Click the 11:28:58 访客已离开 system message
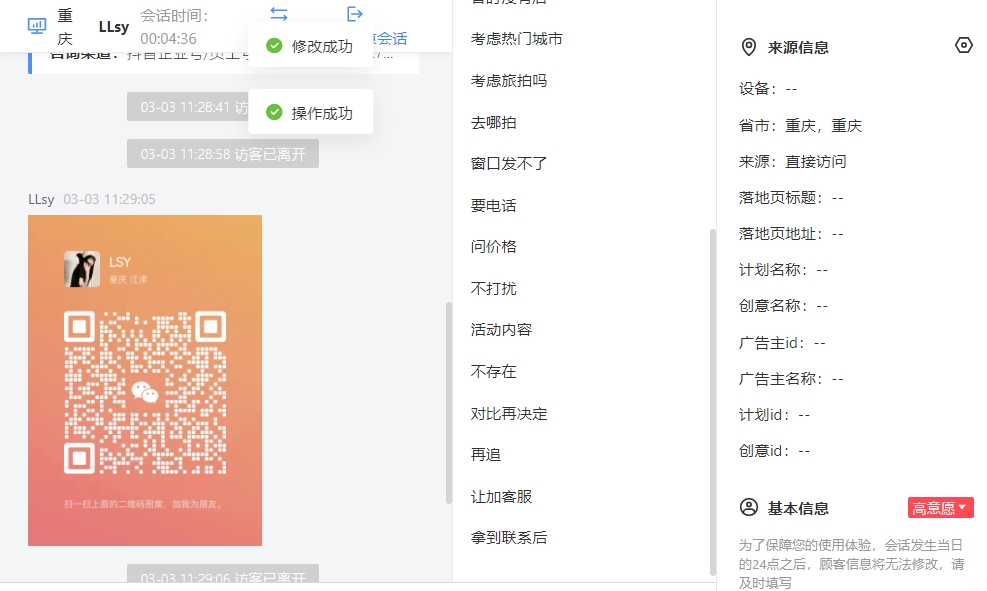The width and height of the screenshot is (987, 591). pos(223,154)
